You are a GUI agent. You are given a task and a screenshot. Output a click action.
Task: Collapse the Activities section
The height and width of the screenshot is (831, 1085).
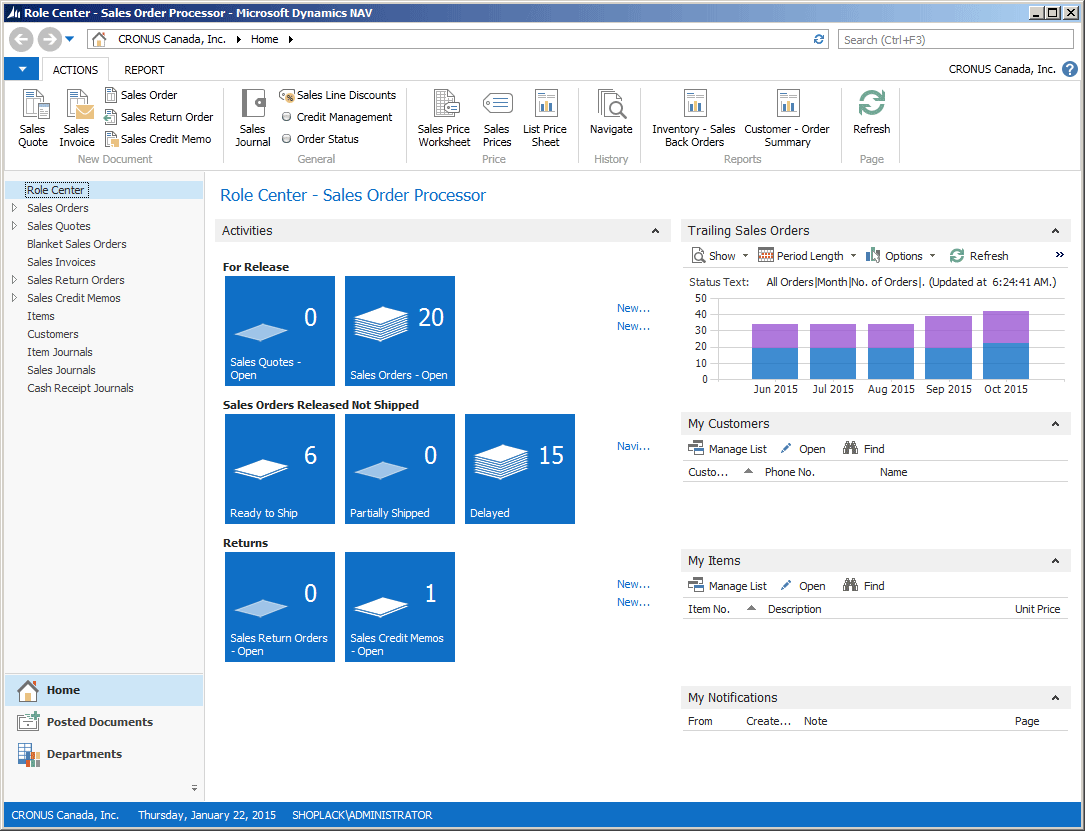tap(655, 231)
